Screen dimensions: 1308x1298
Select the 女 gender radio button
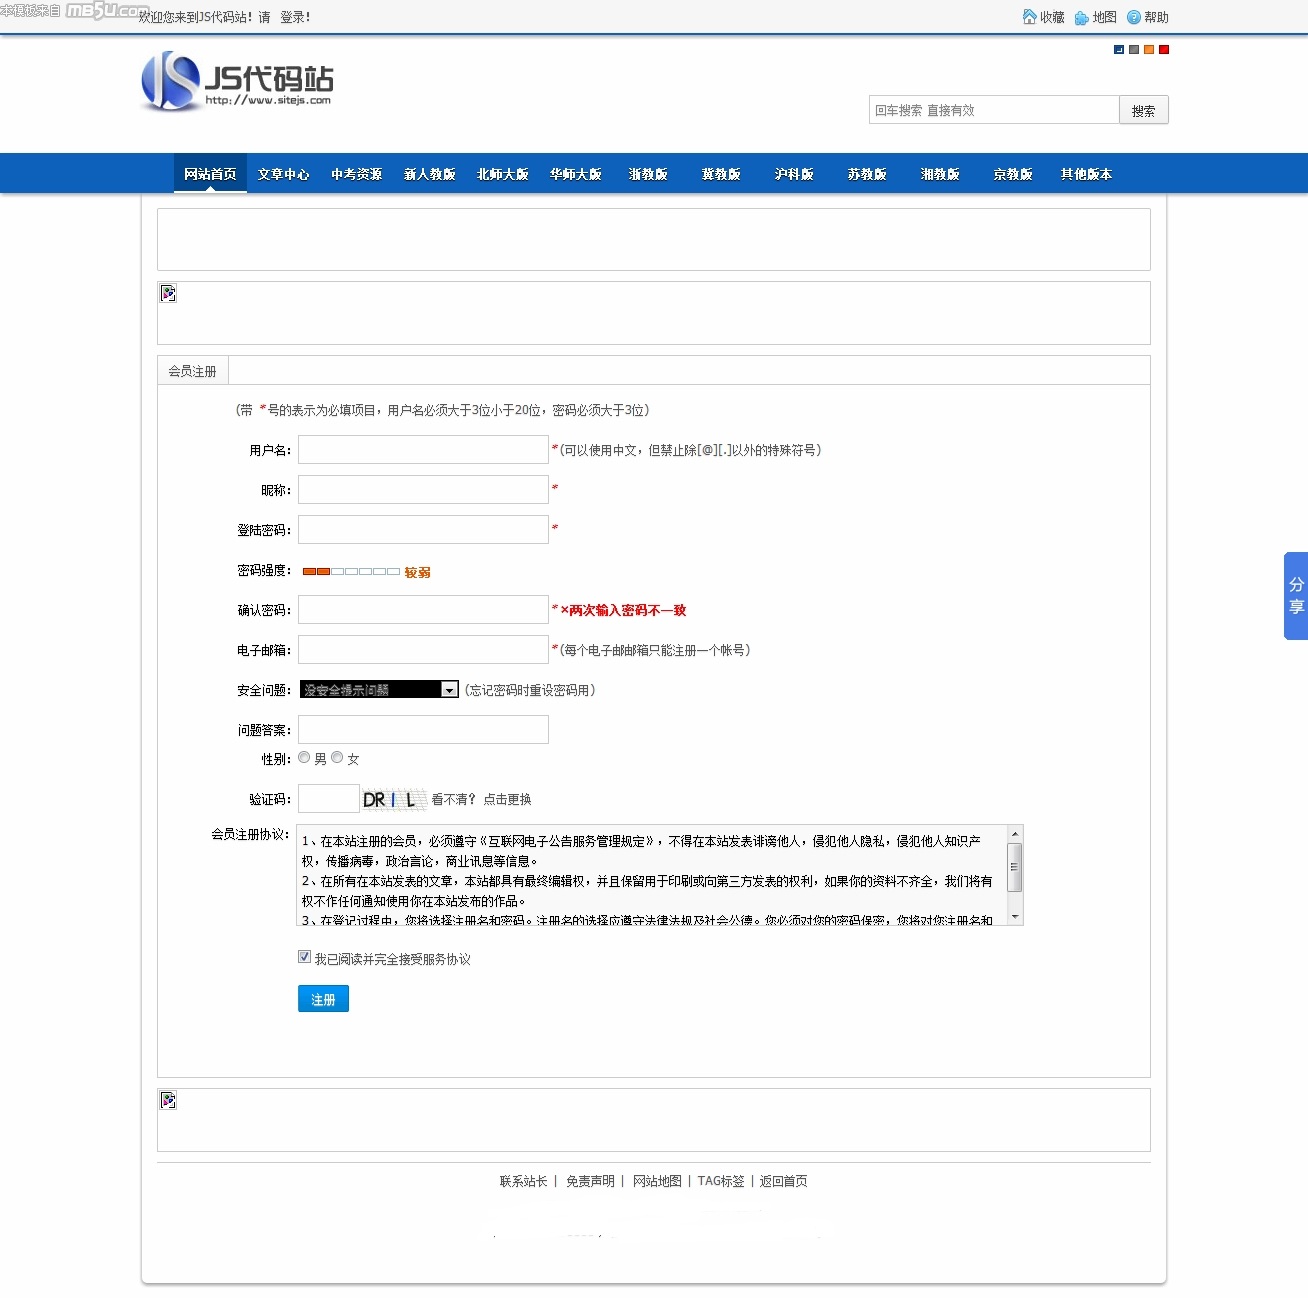coord(337,758)
